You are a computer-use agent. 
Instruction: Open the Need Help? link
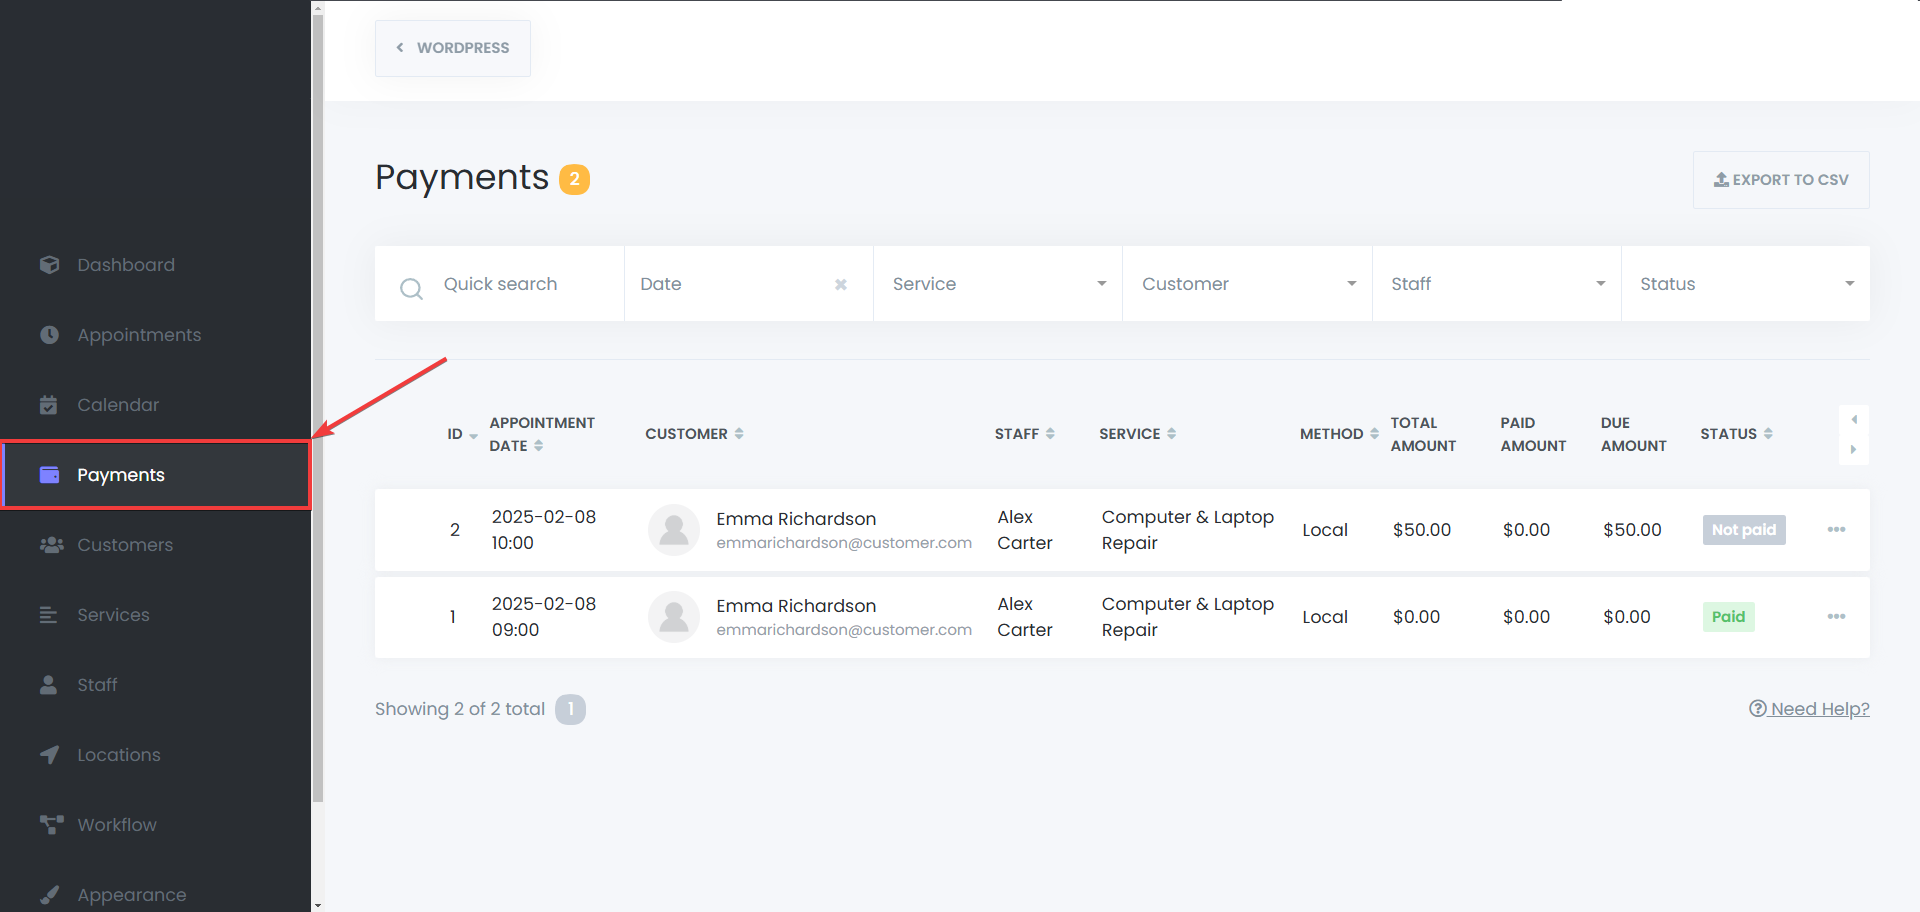click(1809, 709)
